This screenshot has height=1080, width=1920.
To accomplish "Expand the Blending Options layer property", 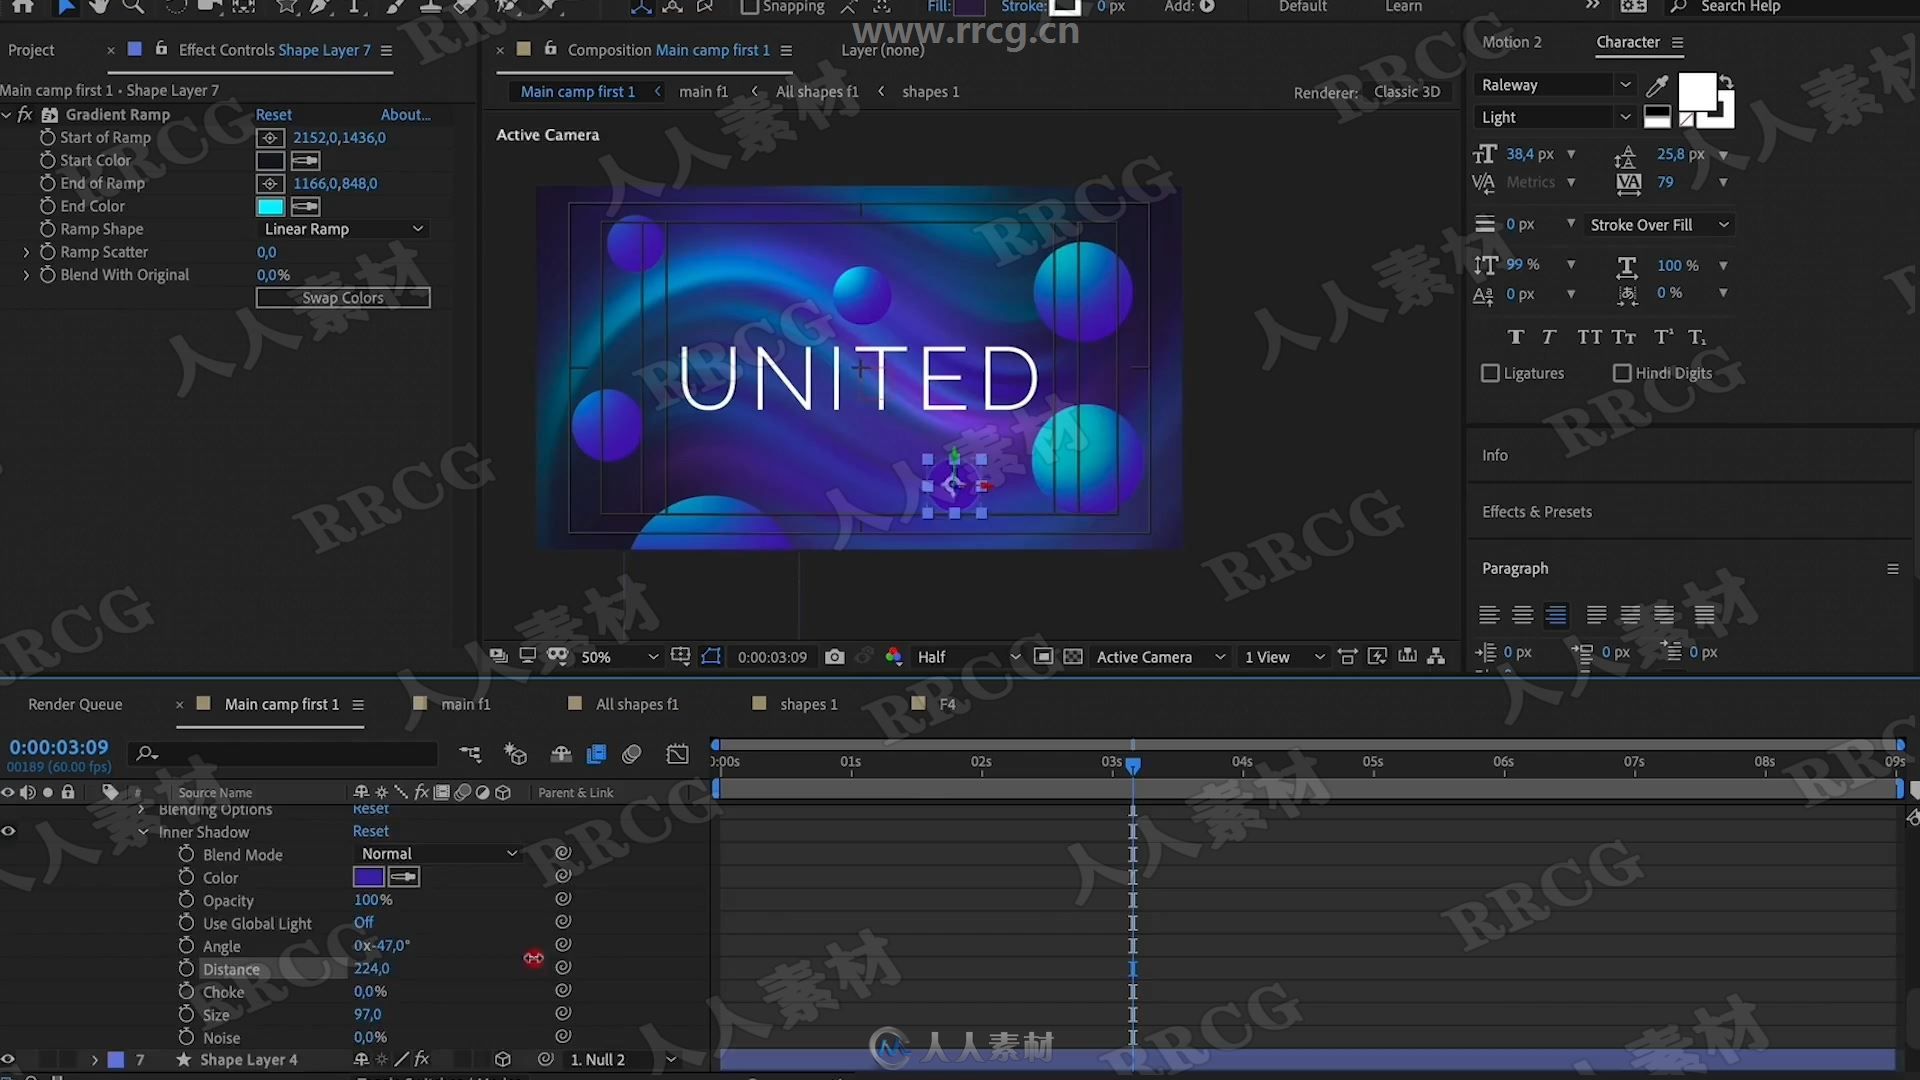I will [141, 808].
